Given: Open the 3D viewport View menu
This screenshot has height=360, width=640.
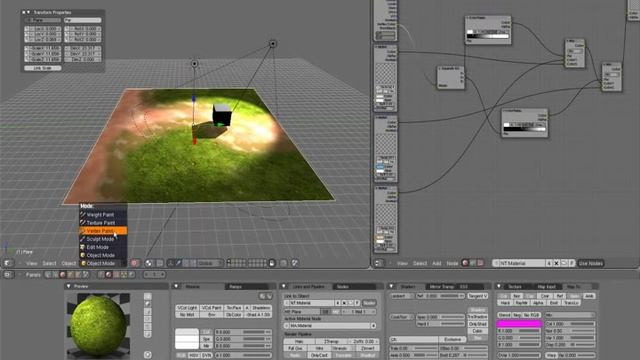Looking at the screenshot, I should 32,264.
